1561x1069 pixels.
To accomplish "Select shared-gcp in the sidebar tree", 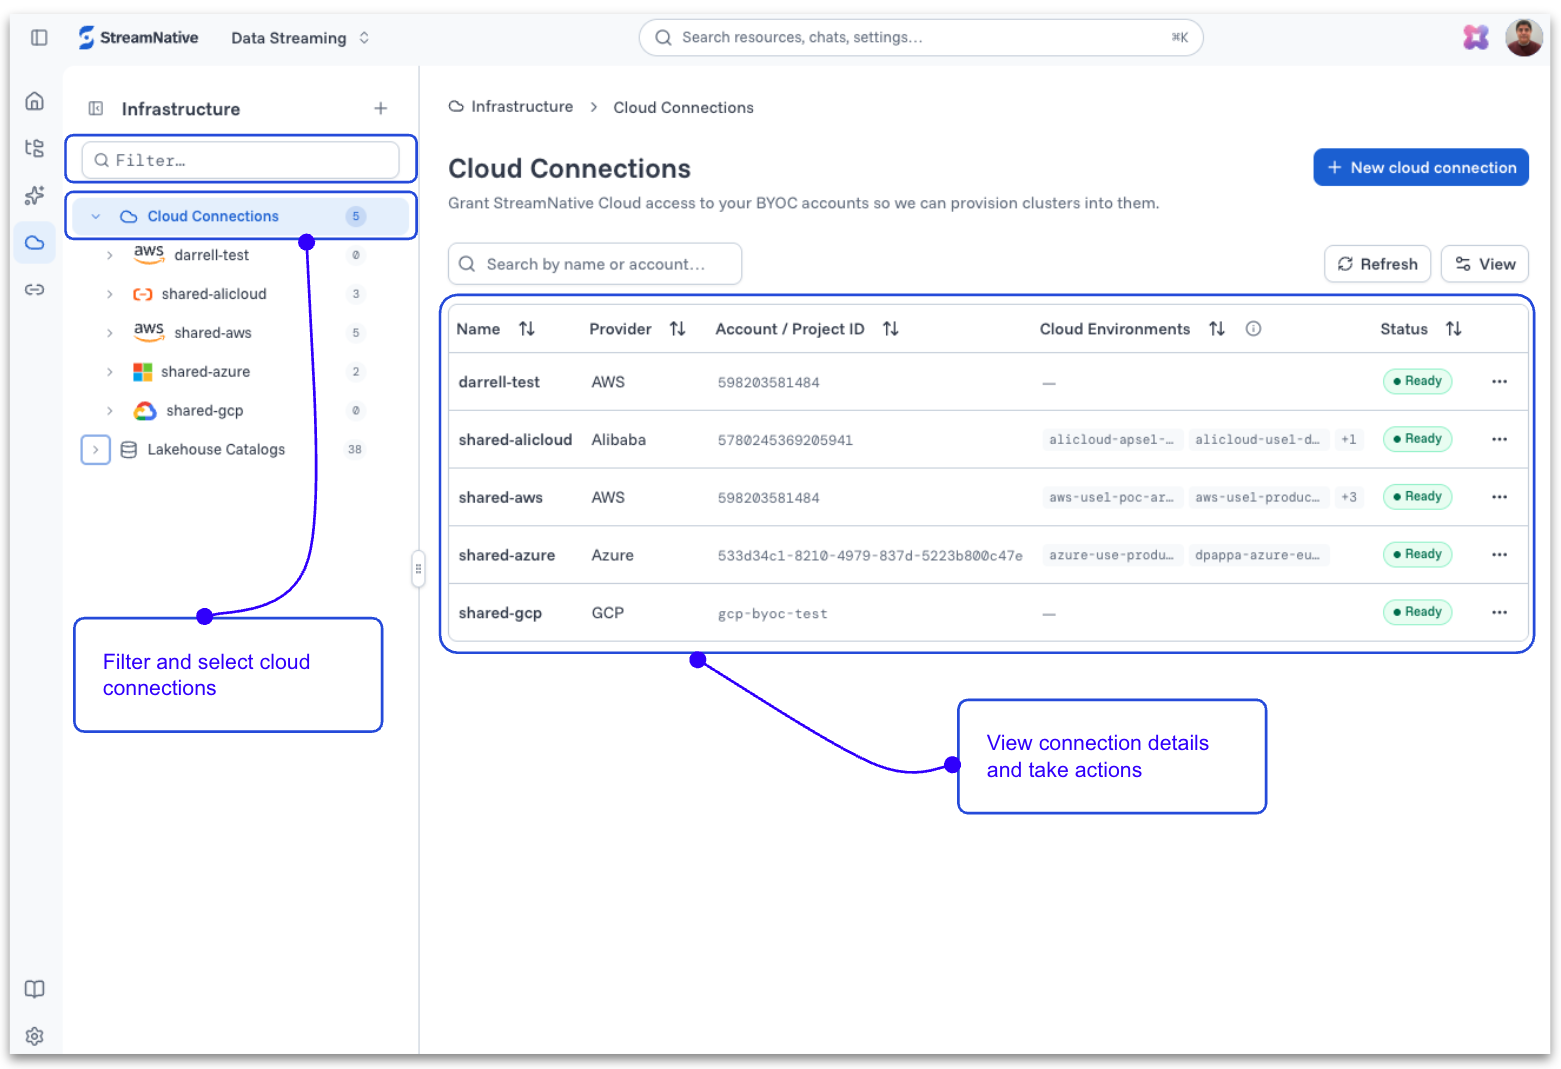I will click(205, 411).
